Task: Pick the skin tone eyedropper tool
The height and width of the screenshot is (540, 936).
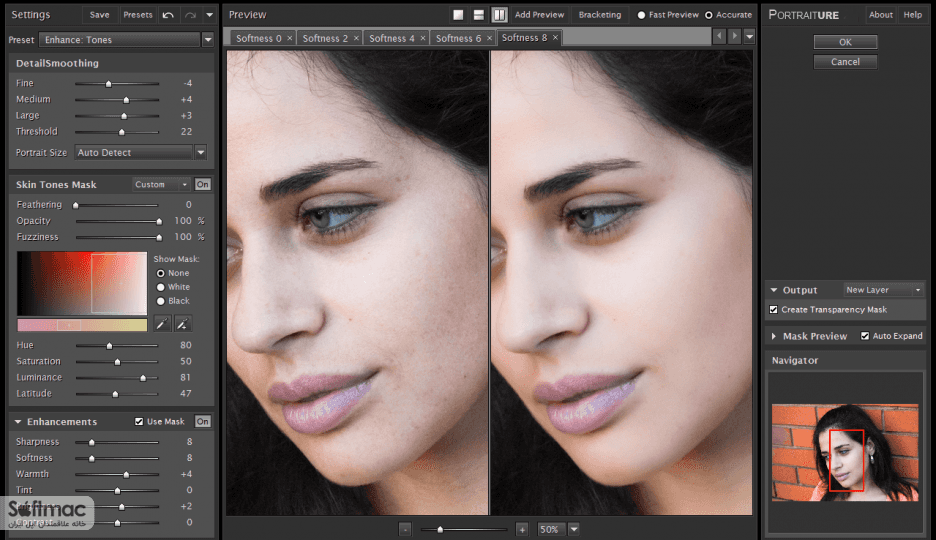Action: click(162, 324)
